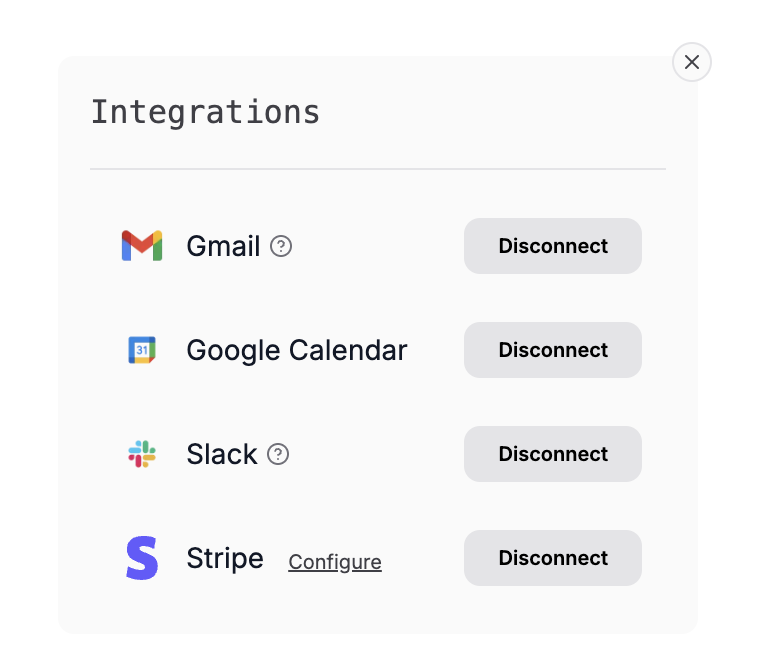Click the Slack name label

pos(222,454)
